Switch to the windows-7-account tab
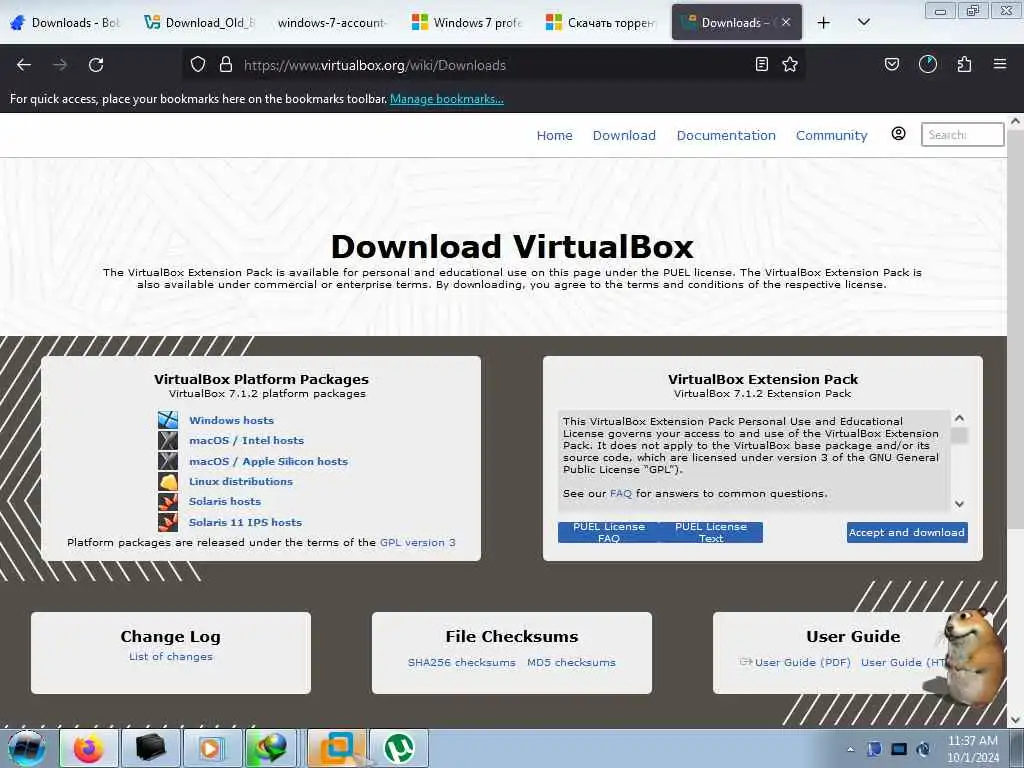Screen dimensions: 1024x768 (332, 23)
